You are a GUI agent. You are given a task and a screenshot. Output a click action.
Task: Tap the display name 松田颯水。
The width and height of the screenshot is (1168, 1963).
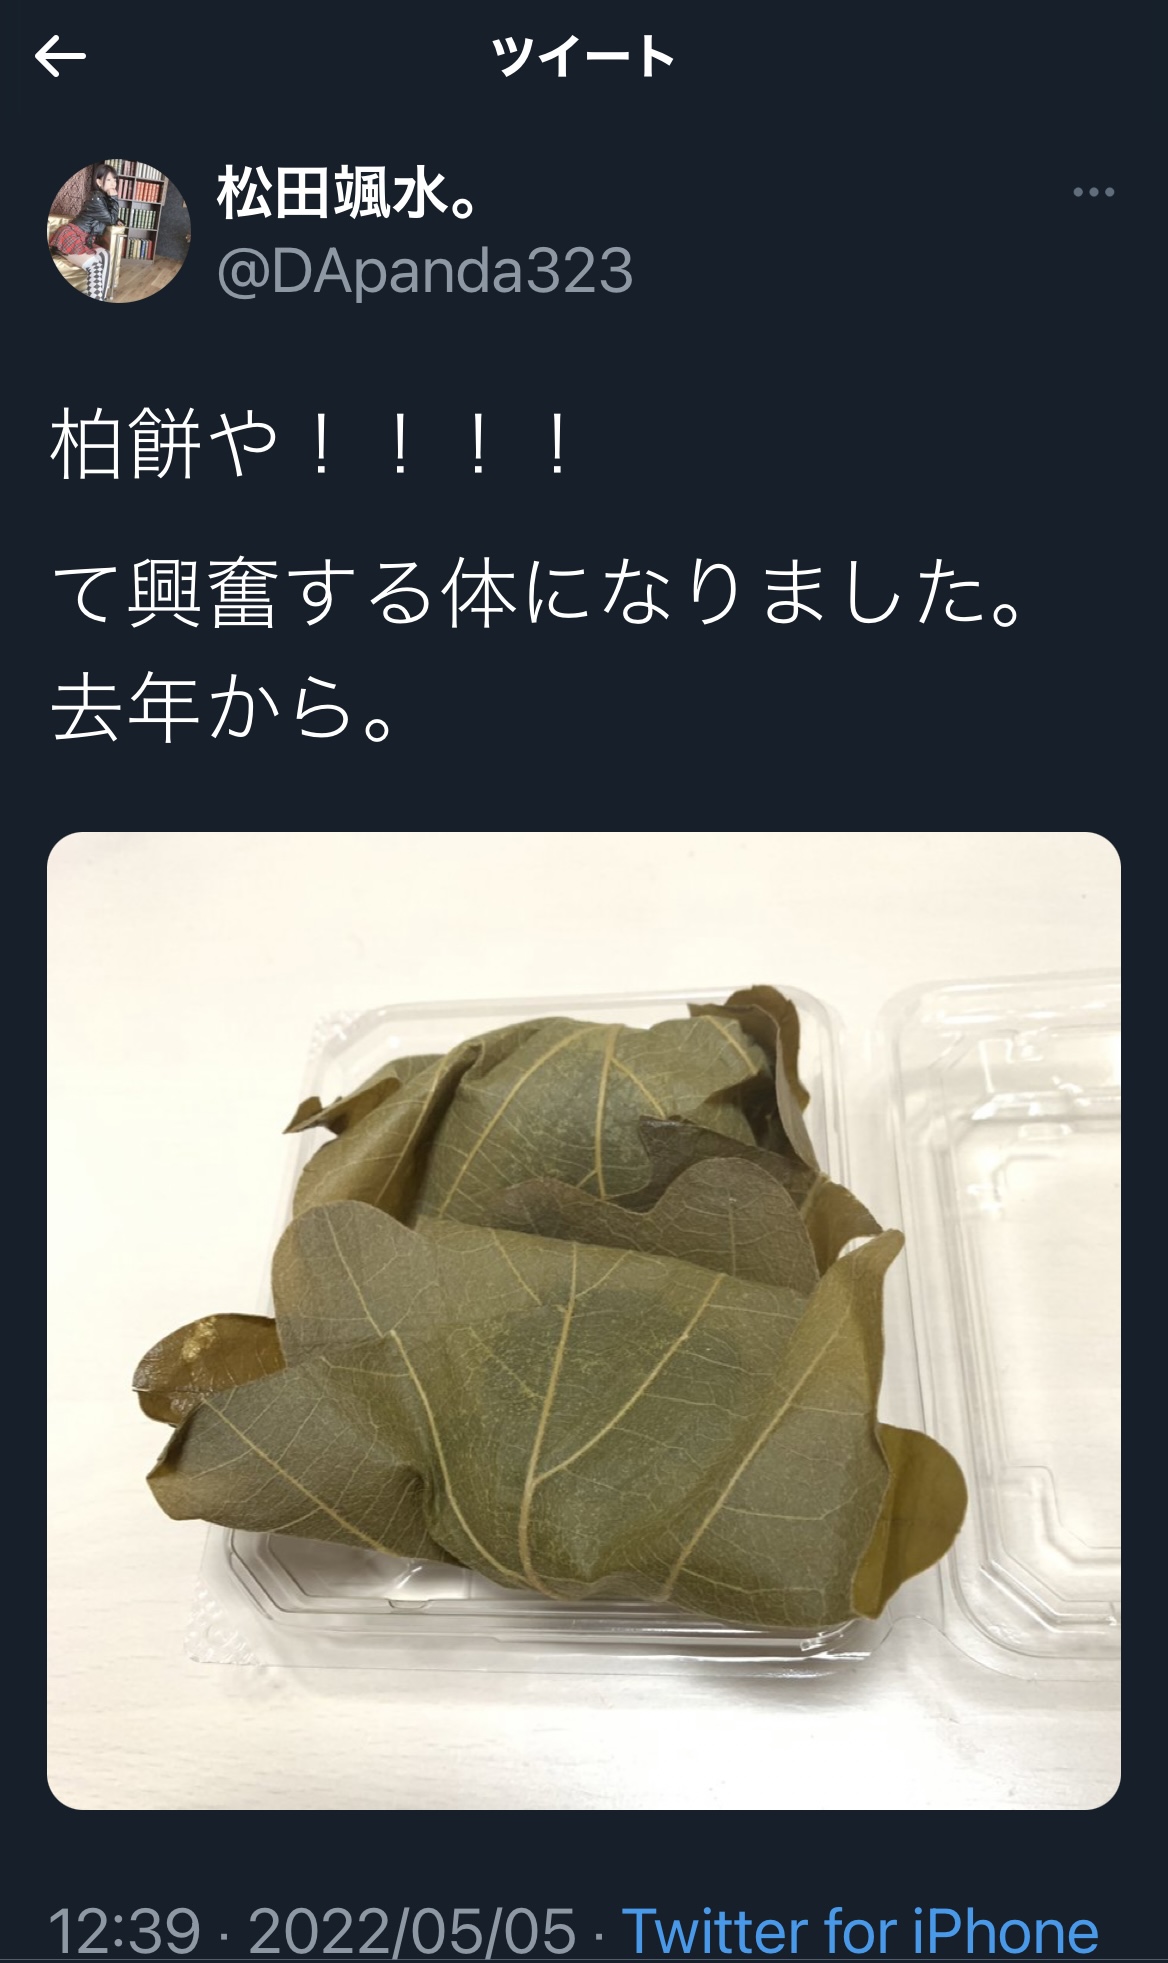346,194
